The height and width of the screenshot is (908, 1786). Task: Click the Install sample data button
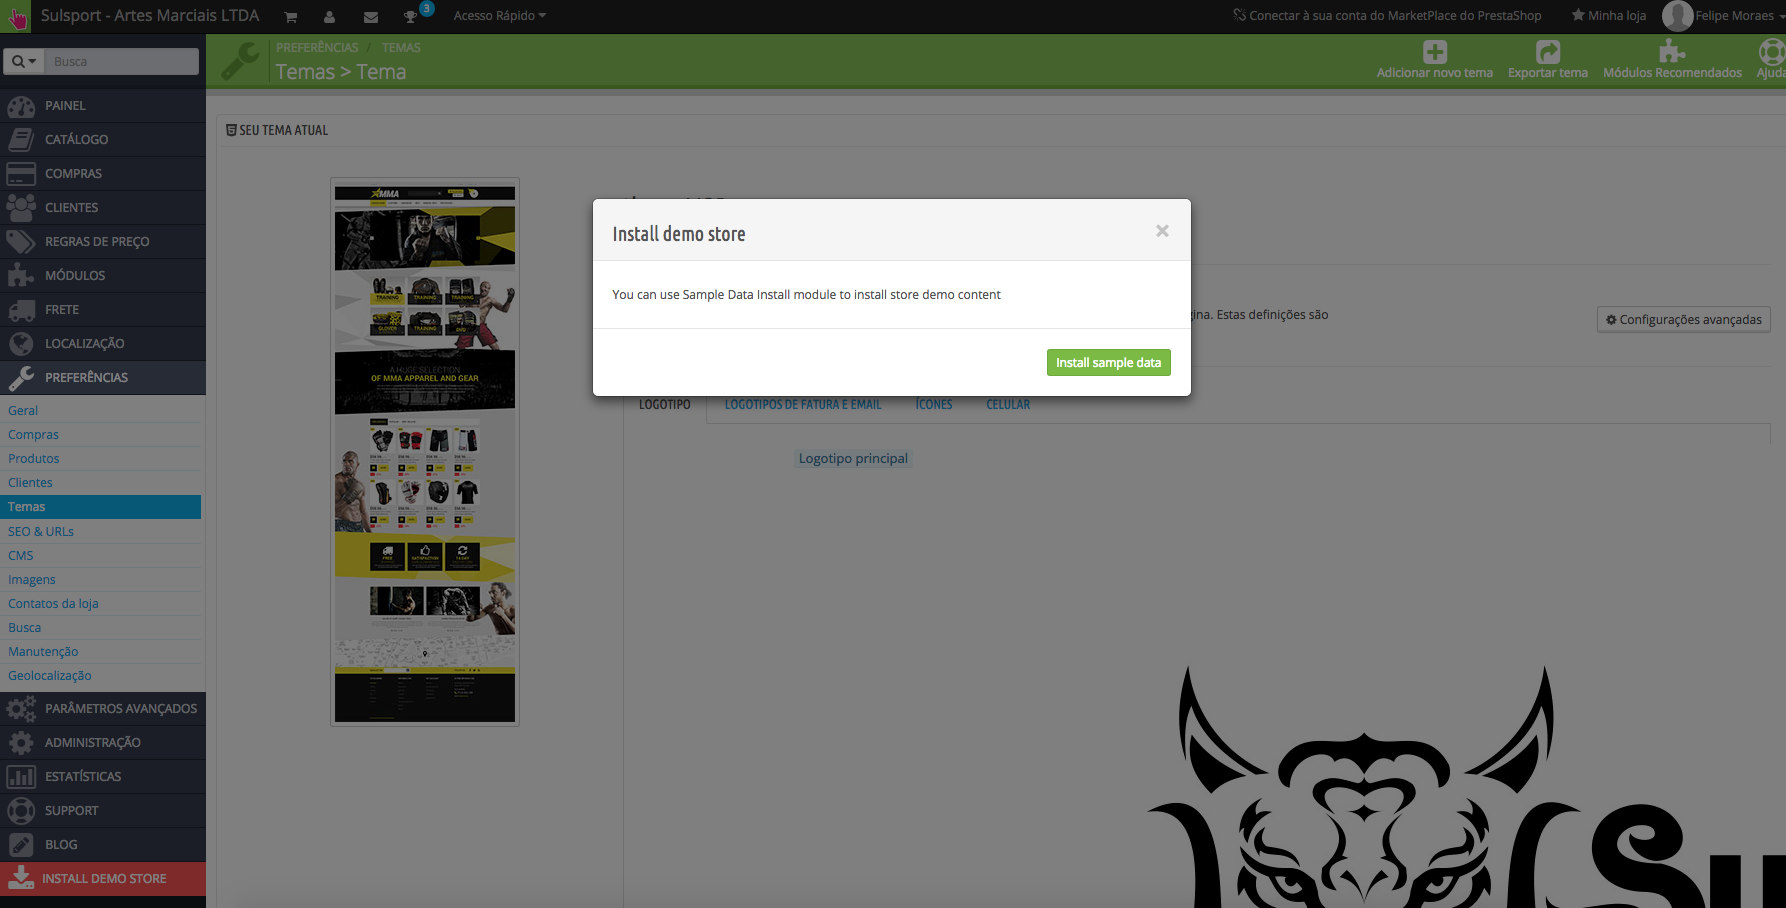coord(1108,363)
